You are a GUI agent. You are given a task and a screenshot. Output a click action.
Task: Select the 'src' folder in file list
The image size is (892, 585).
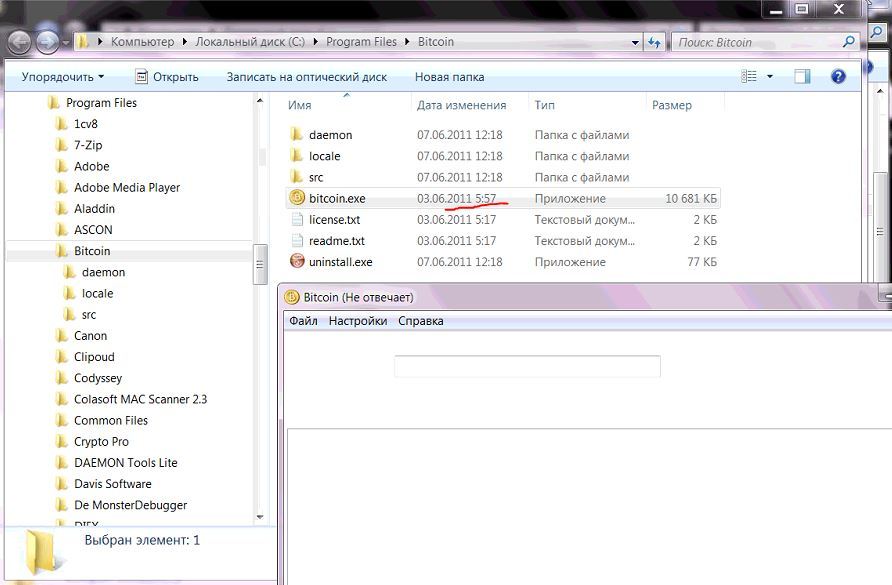[316, 177]
